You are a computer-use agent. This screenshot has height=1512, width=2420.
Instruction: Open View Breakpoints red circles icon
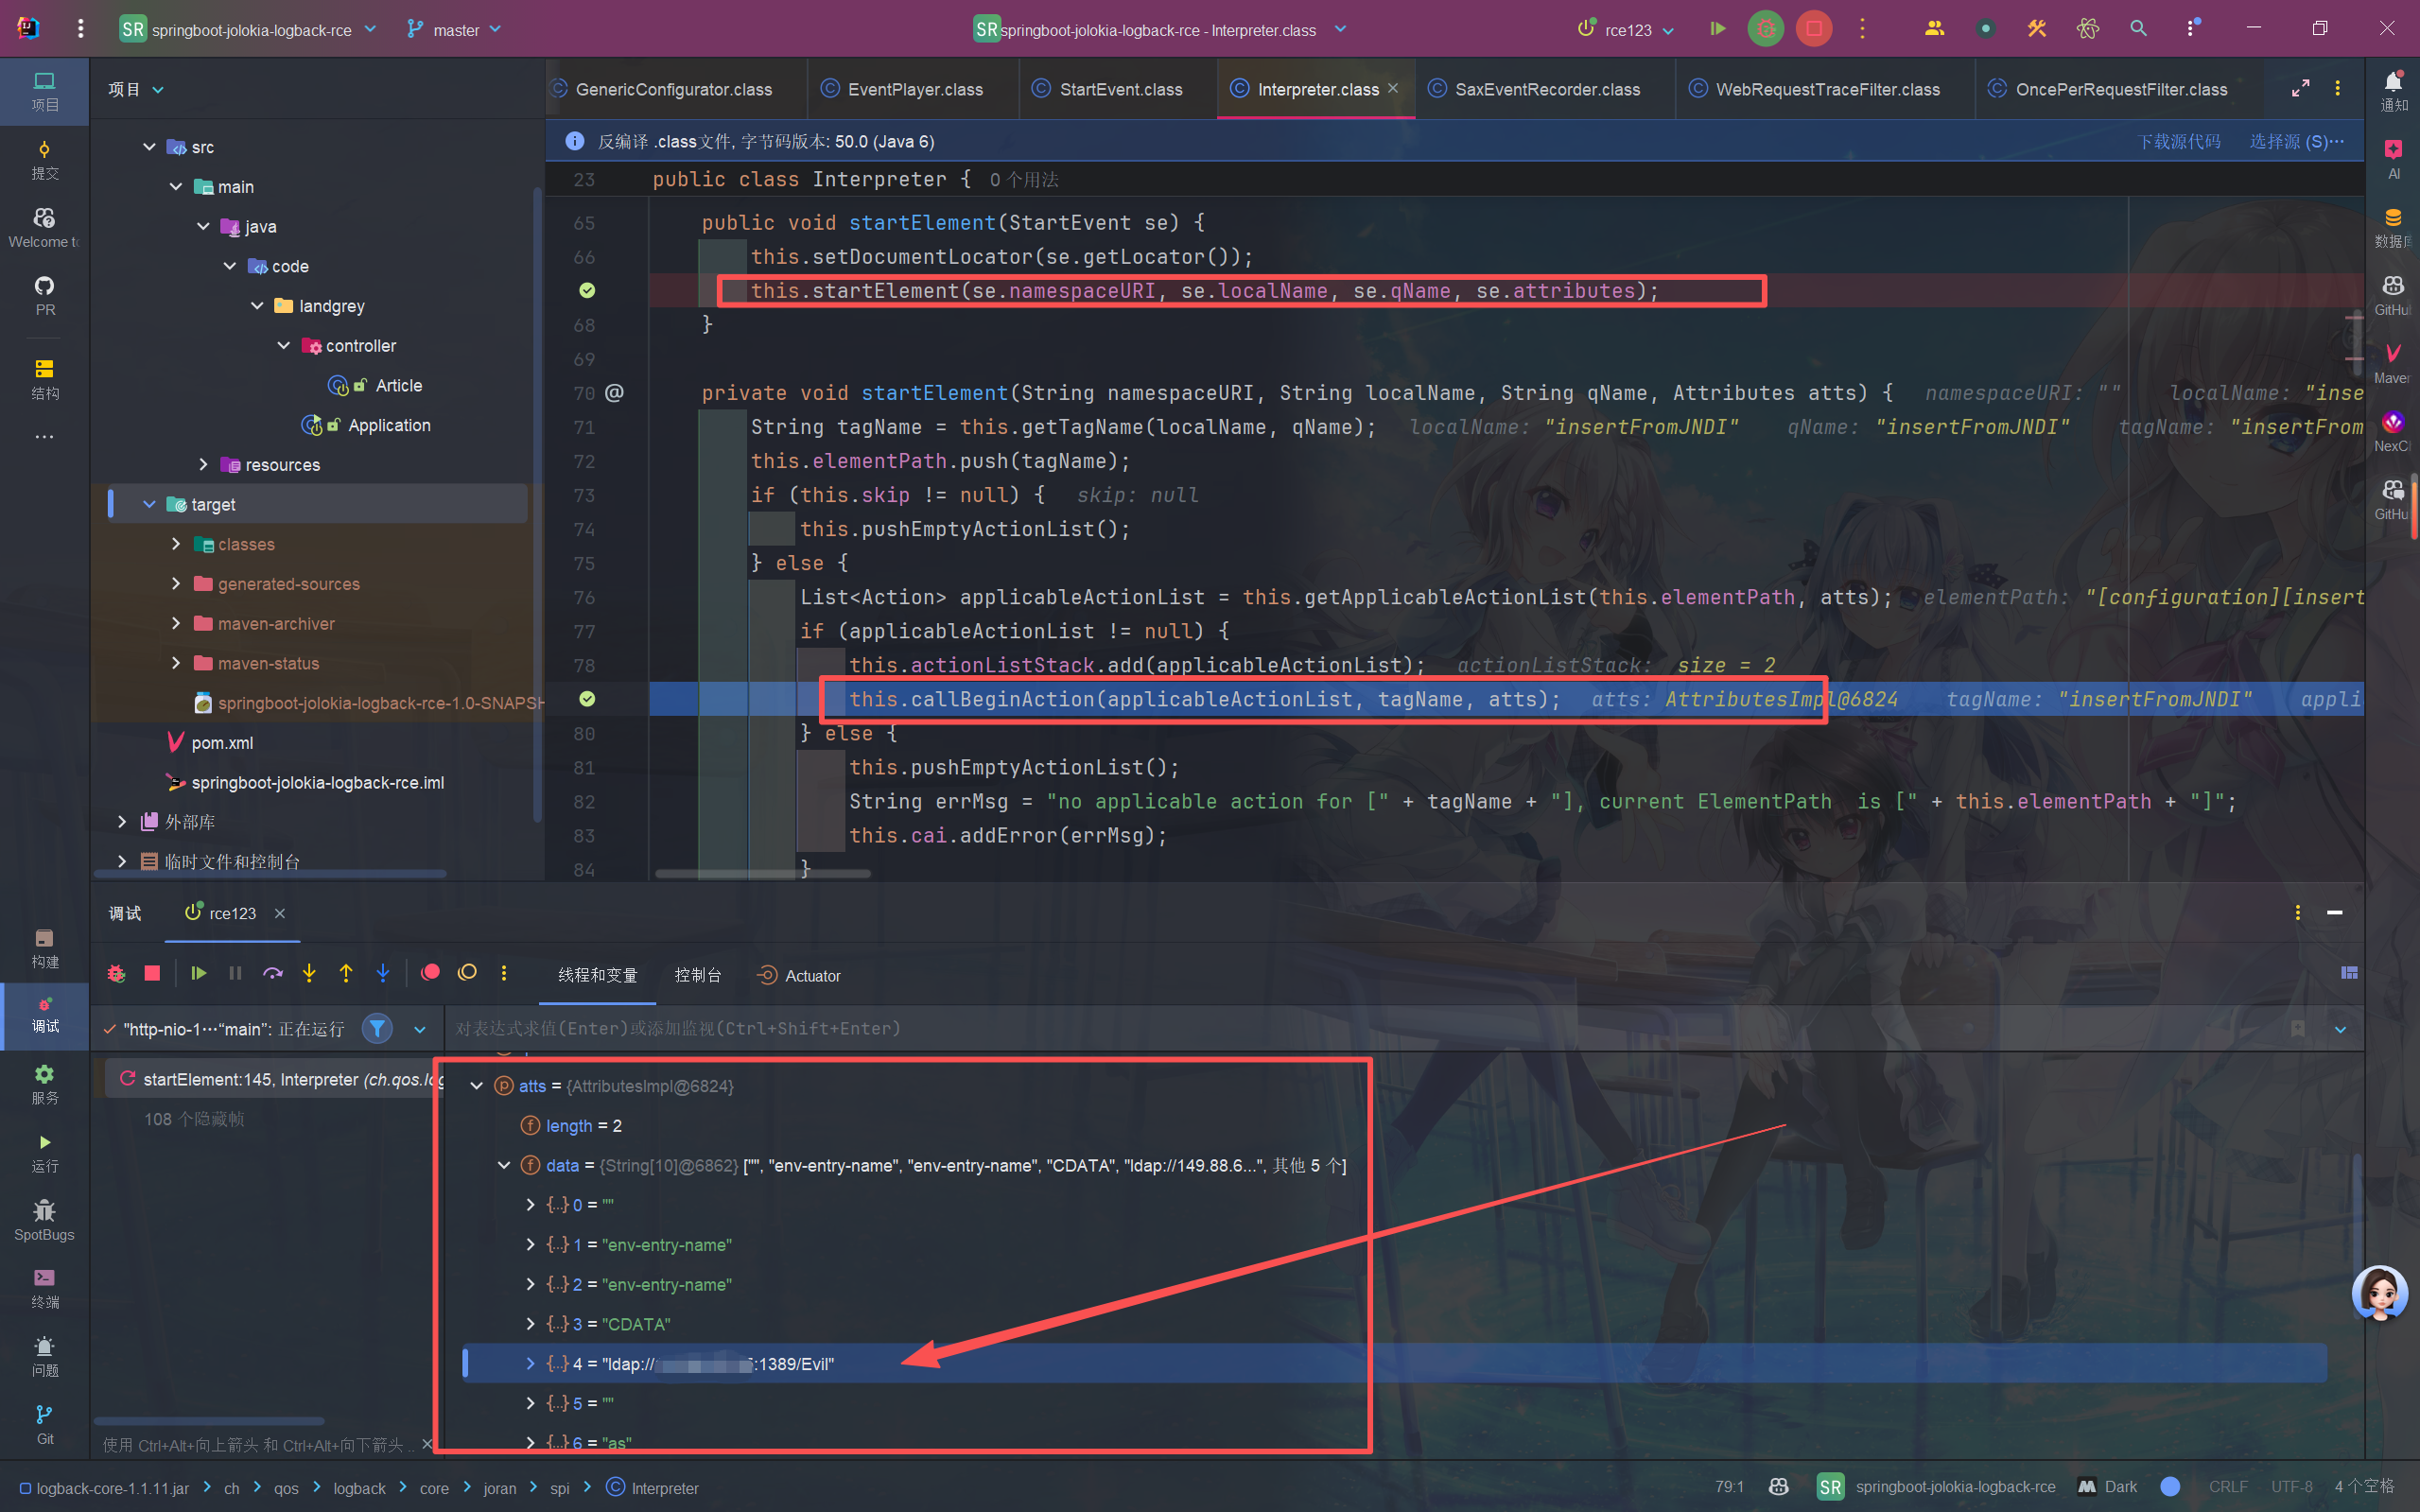(430, 974)
